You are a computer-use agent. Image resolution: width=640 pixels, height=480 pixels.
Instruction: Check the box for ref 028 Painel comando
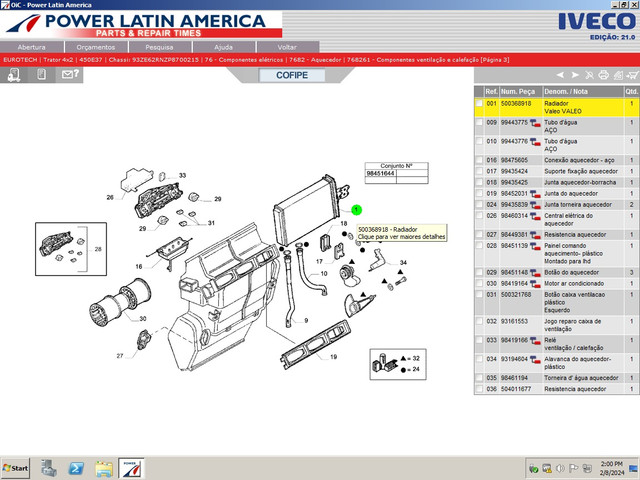click(479, 246)
